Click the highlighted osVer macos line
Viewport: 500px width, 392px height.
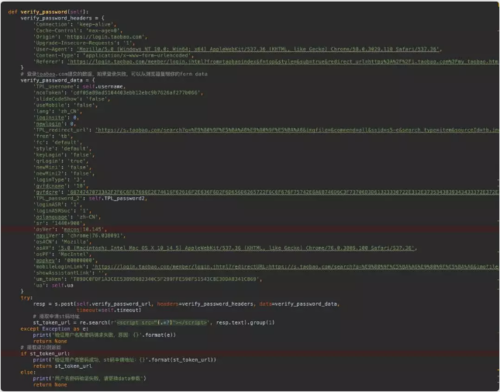pyautogui.click(x=250, y=229)
